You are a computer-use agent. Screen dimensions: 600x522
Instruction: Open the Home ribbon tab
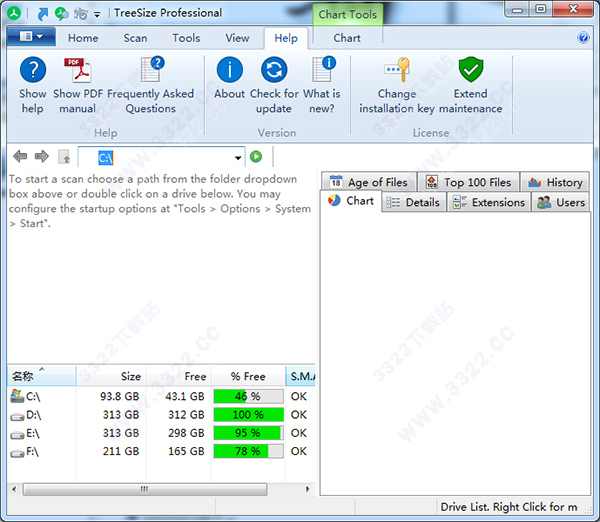(x=83, y=38)
